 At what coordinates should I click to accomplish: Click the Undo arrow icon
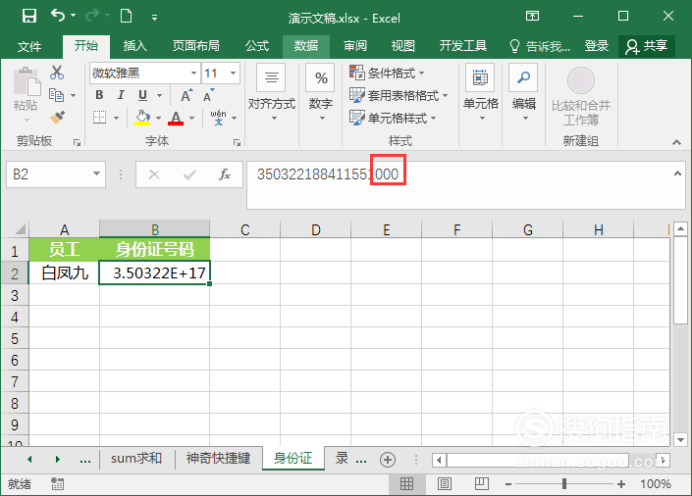[x=58, y=15]
